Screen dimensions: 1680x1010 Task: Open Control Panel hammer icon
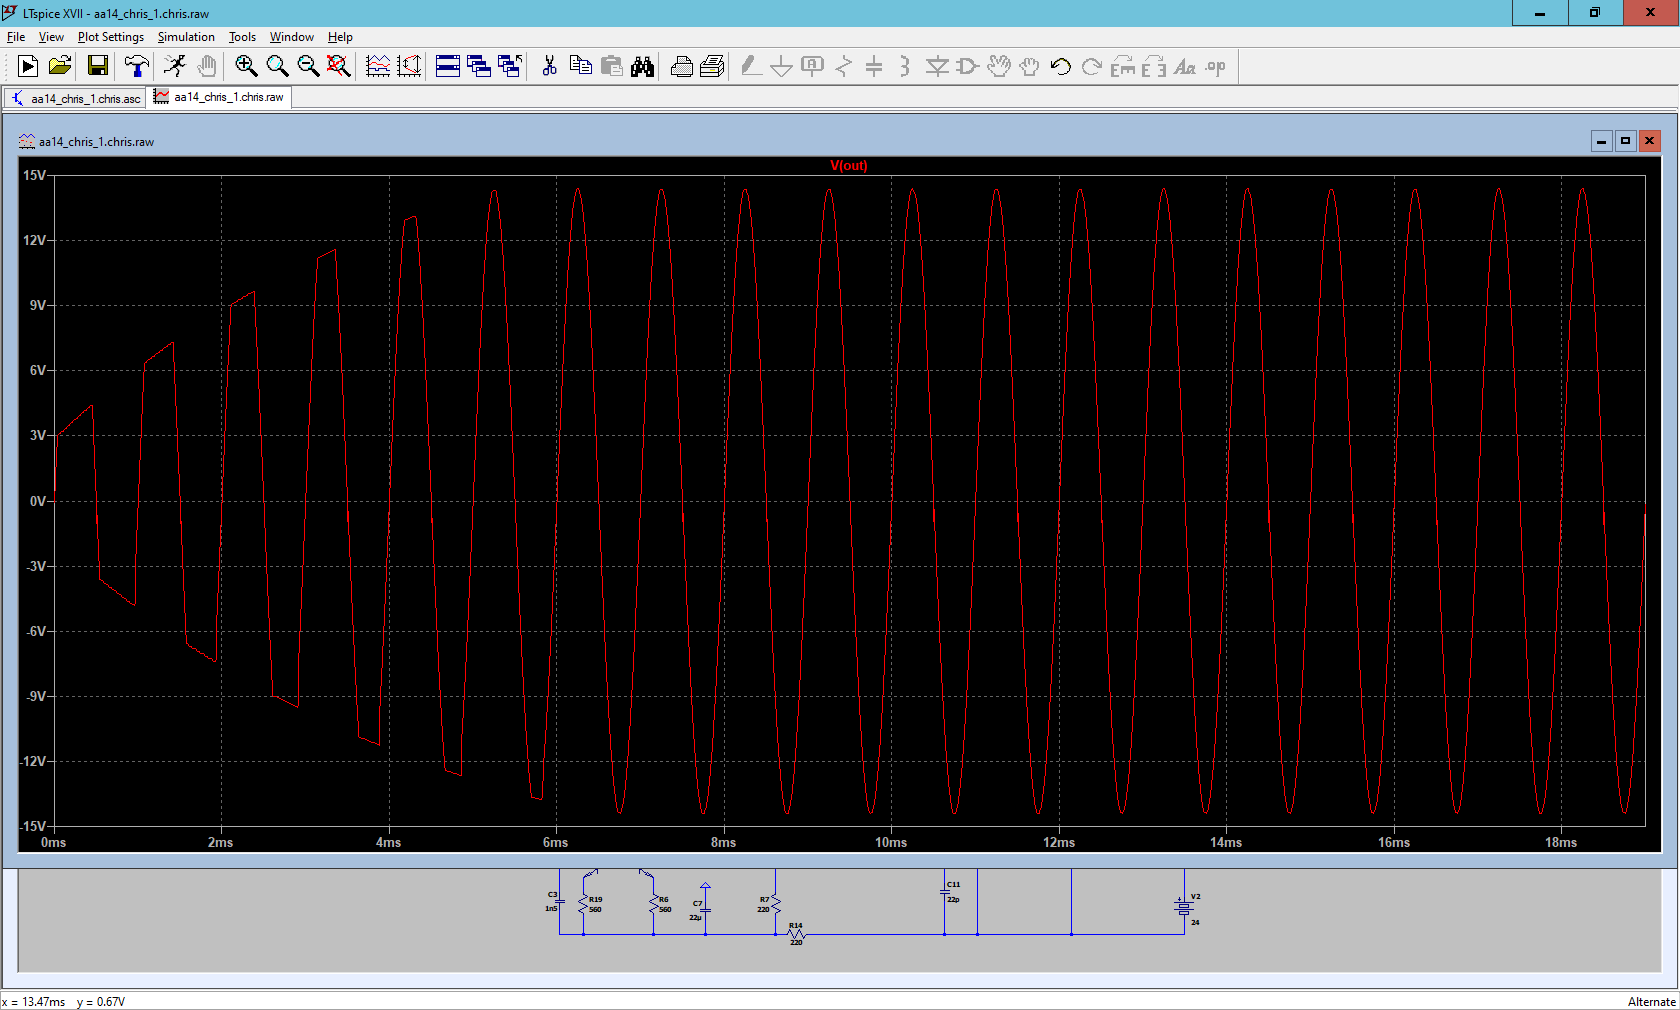point(137,66)
